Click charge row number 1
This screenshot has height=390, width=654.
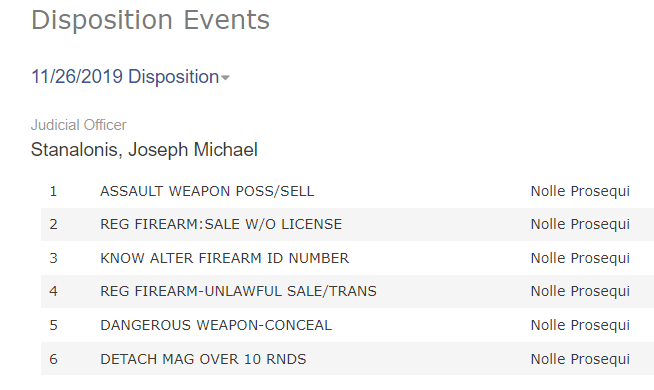53,191
